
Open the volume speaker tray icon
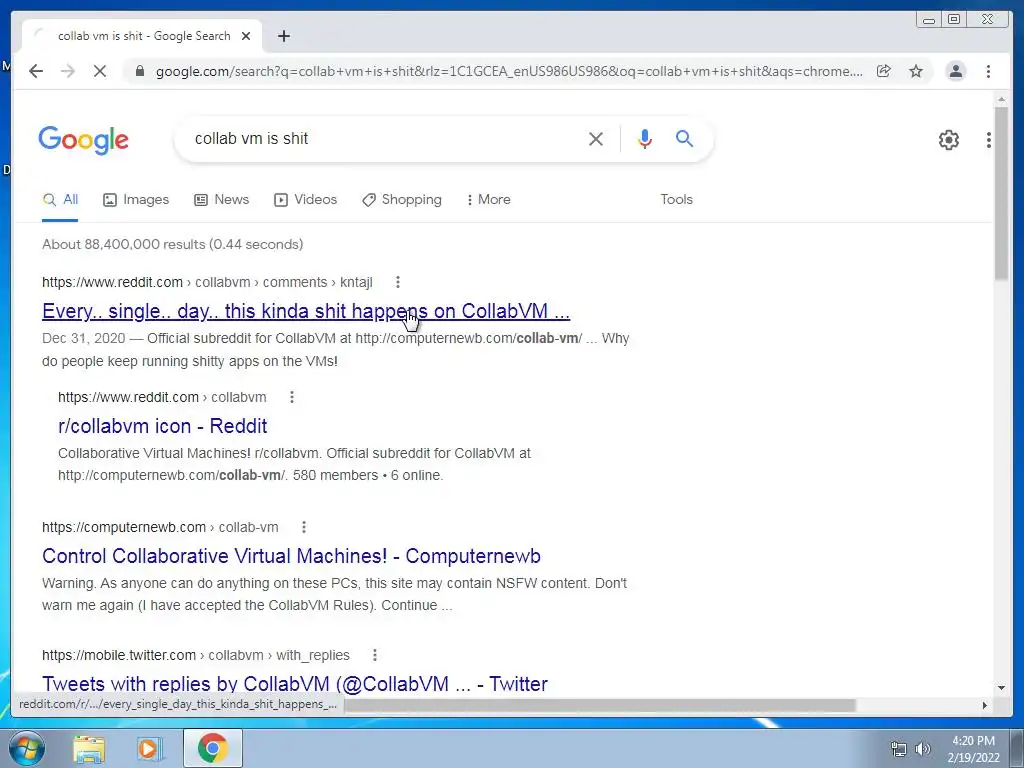coord(923,749)
